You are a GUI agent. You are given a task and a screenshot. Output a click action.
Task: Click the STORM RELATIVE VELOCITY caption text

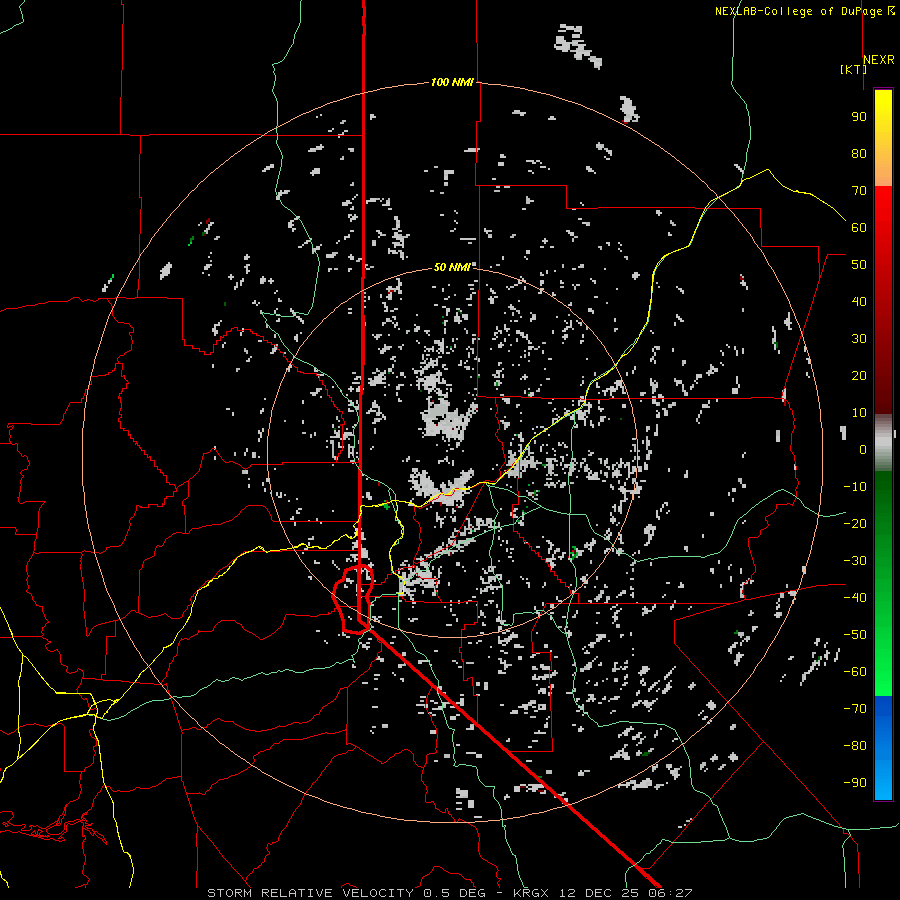click(x=310, y=893)
